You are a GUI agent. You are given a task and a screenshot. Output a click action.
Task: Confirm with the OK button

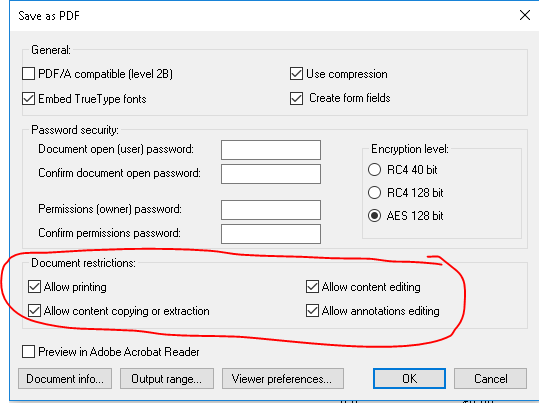(x=409, y=379)
